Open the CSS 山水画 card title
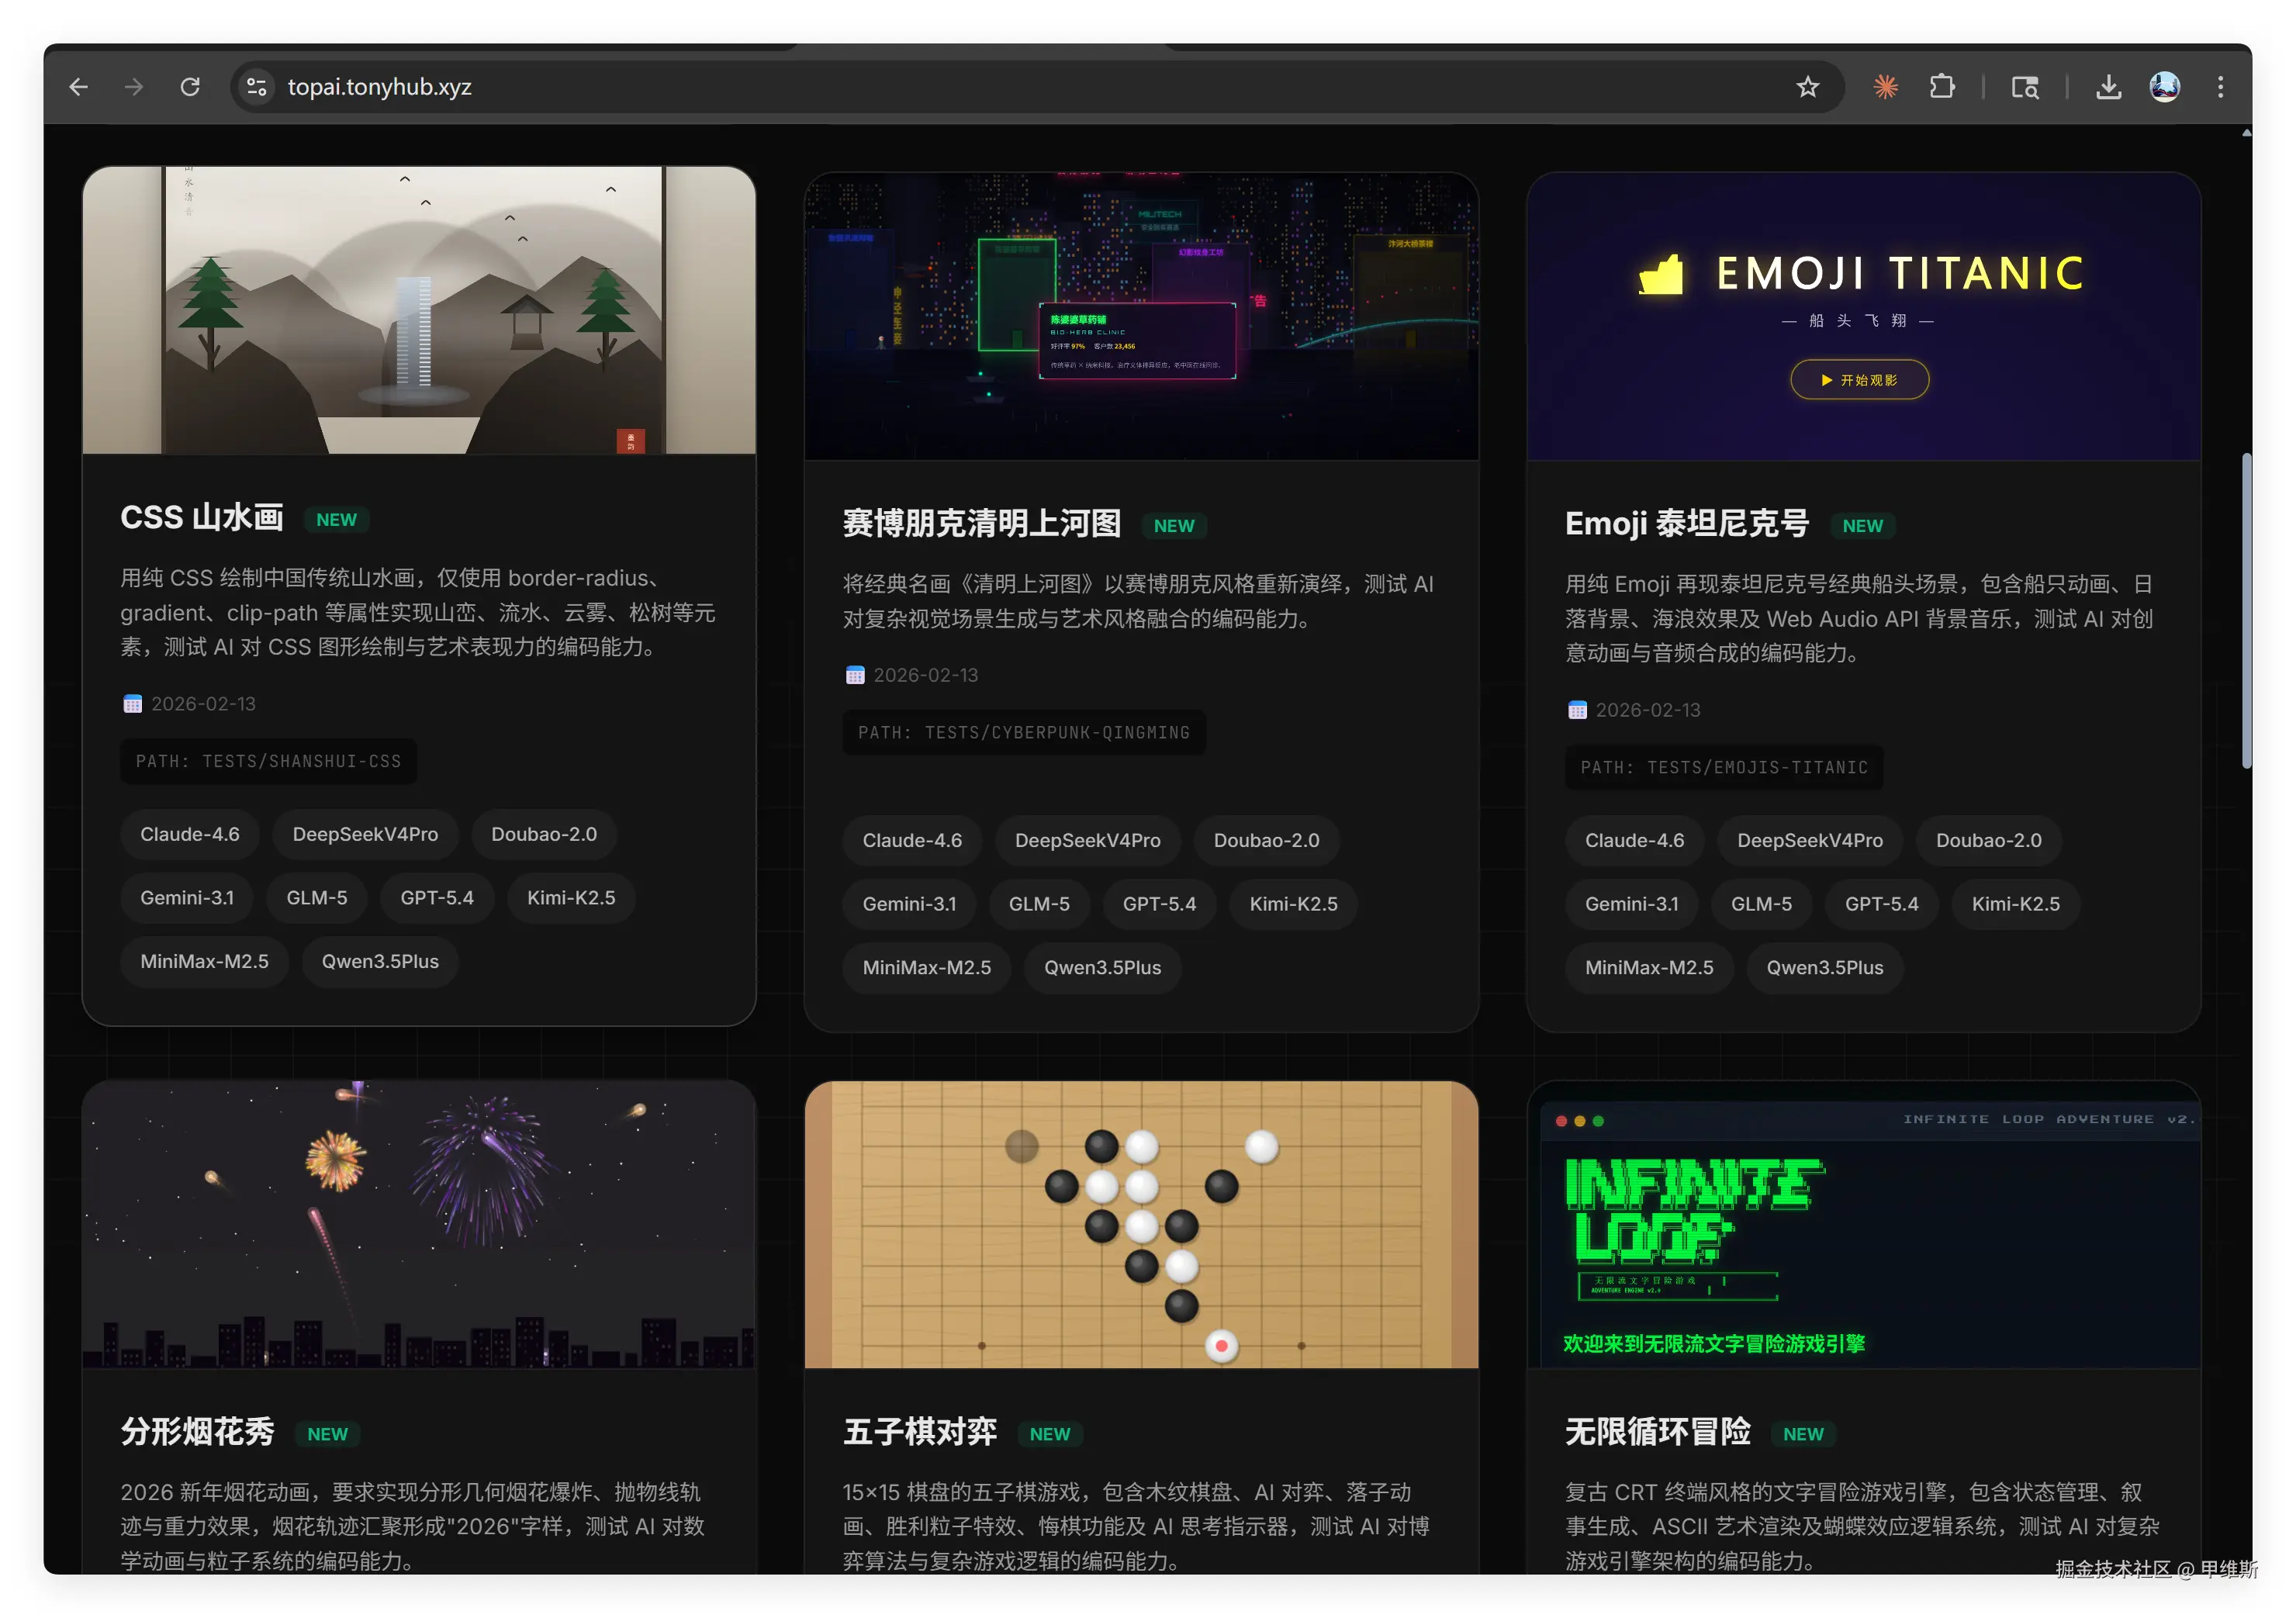This screenshot has width=2296, height=1618. pos(202,518)
